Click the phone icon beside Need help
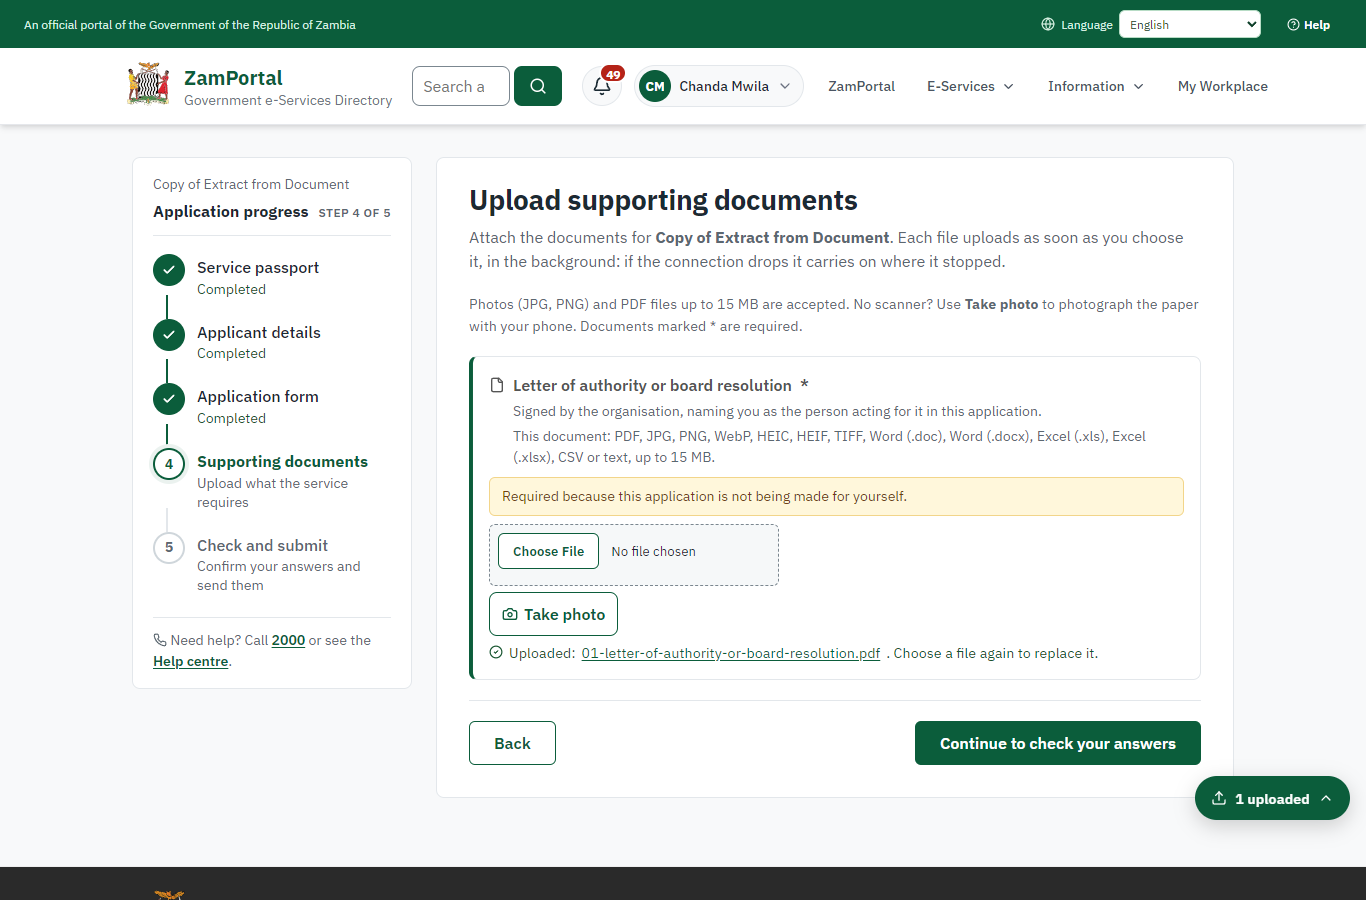 pos(160,640)
